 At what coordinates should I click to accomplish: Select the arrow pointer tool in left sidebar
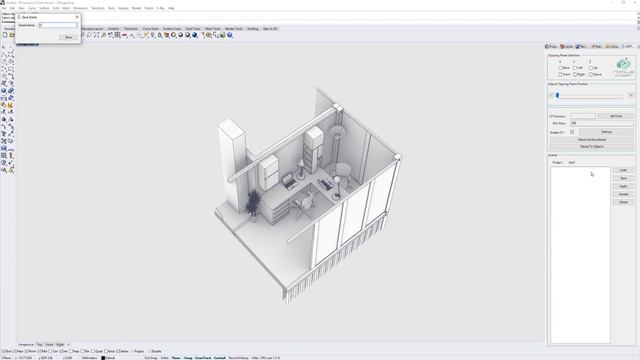coord(4,47)
